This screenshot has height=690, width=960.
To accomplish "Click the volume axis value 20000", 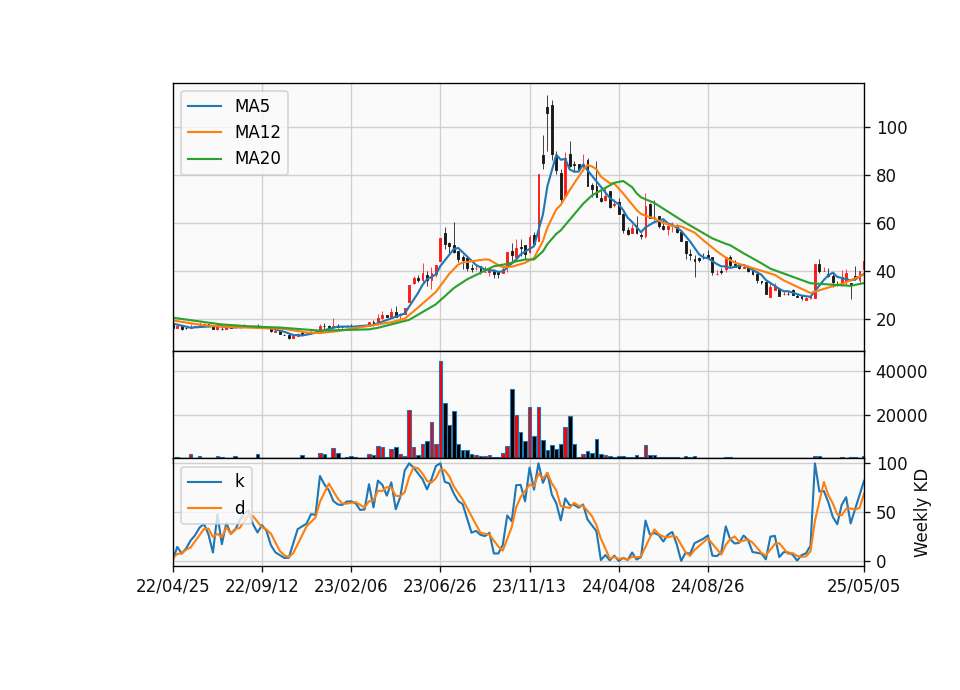I will pos(902,416).
